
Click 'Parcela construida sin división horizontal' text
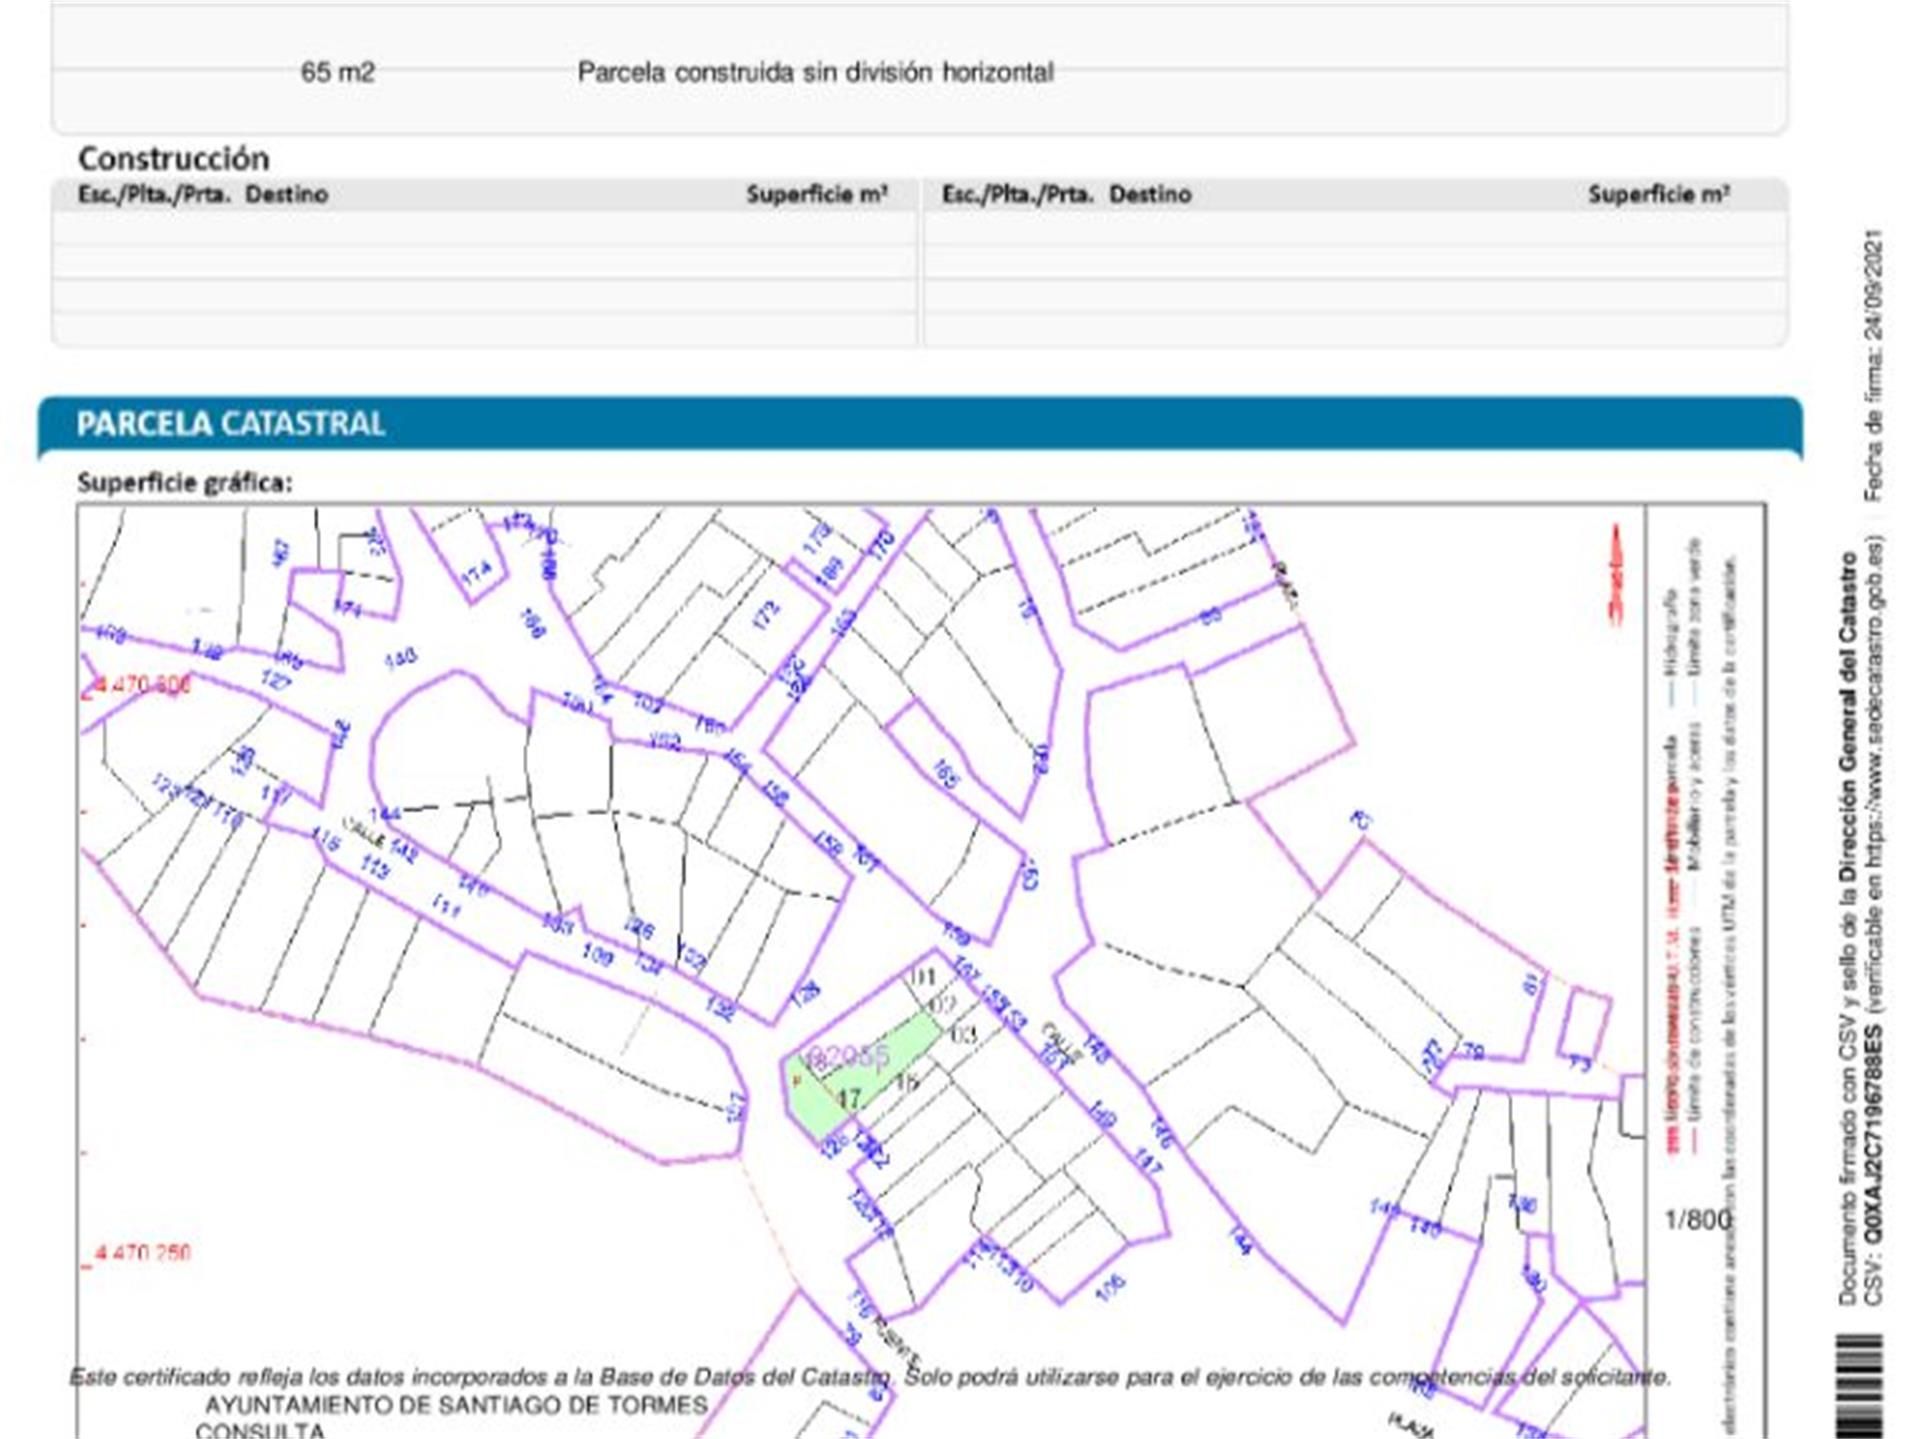pyautogui.click(x=816, y=72)
